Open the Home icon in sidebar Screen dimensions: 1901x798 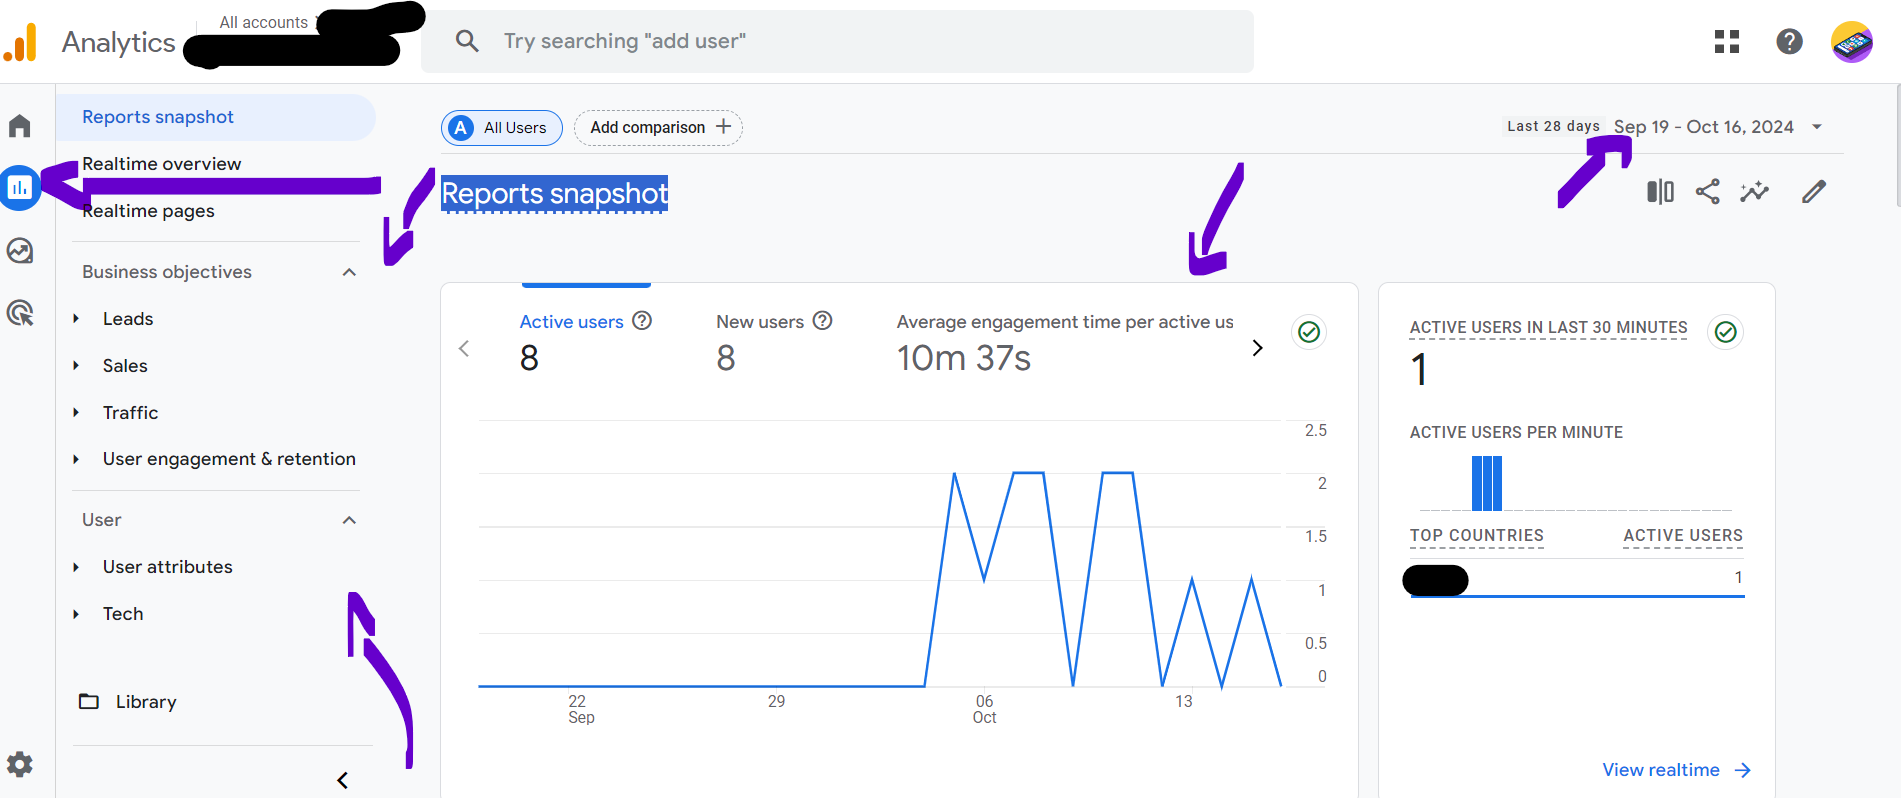tap(20, 126)
